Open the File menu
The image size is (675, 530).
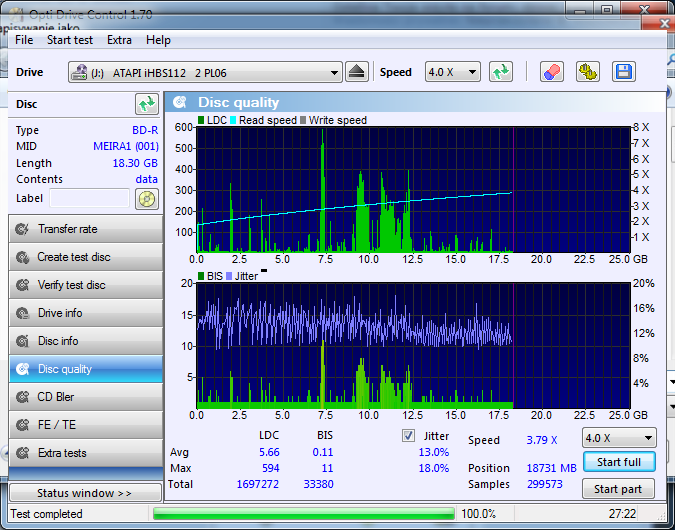pos(24,40)
